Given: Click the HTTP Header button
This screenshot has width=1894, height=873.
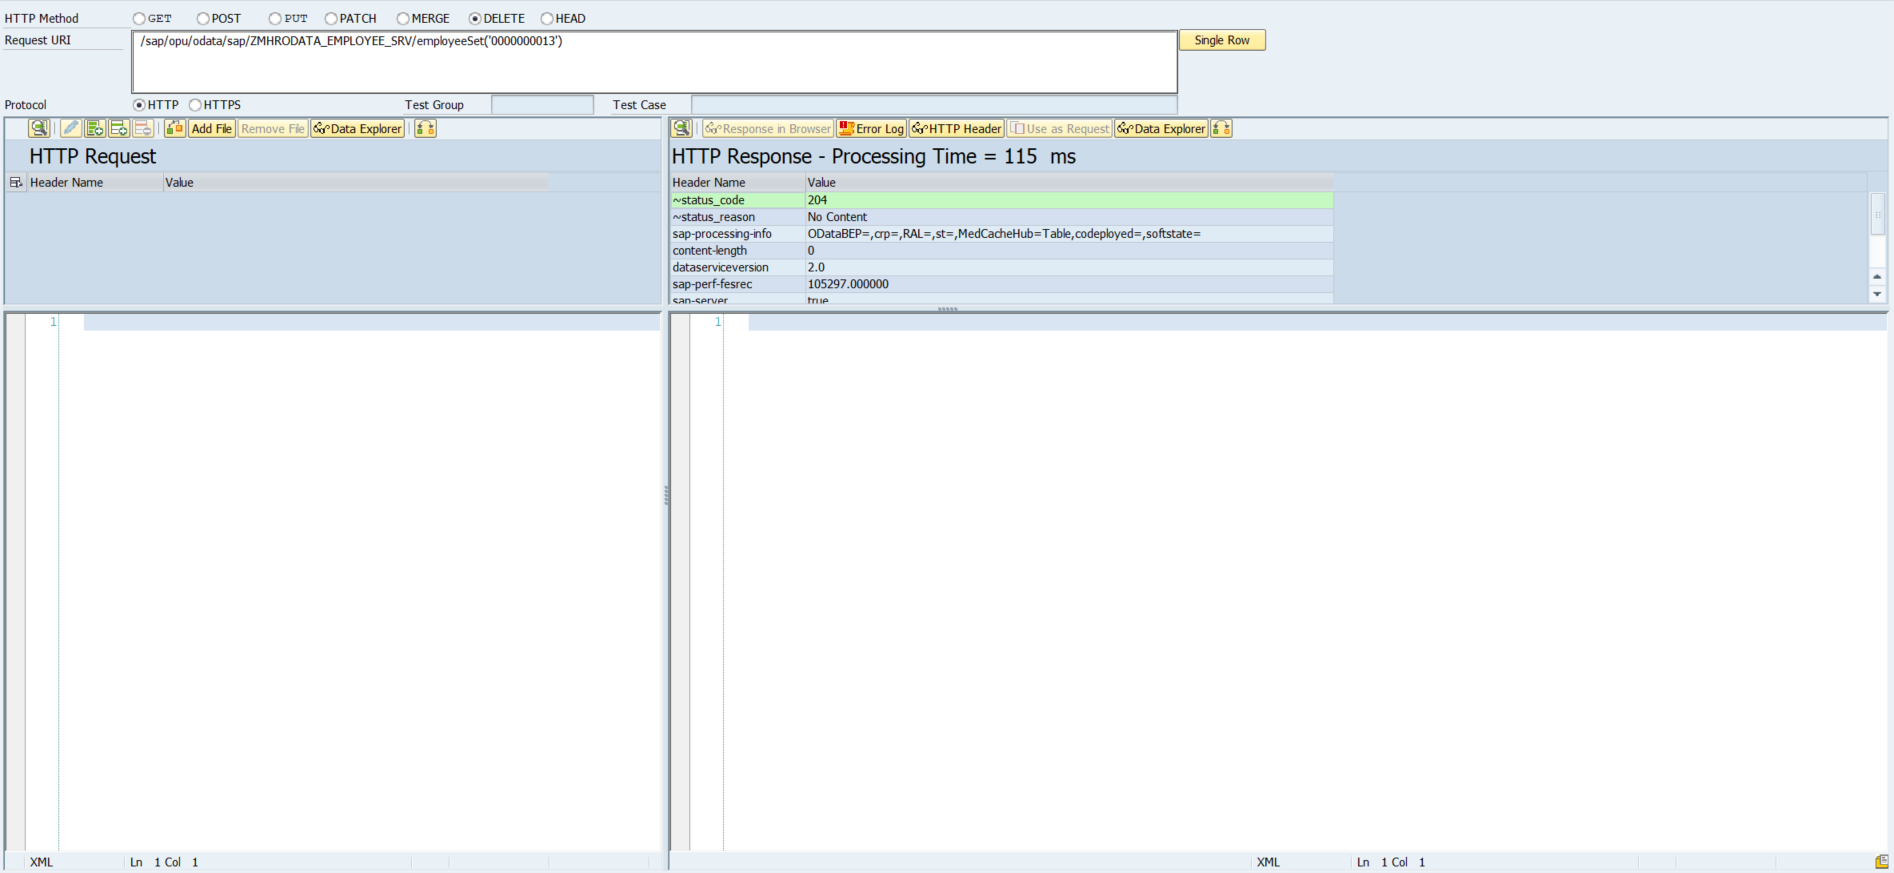Looking at the screenshot, I should [x=957, y=128].
